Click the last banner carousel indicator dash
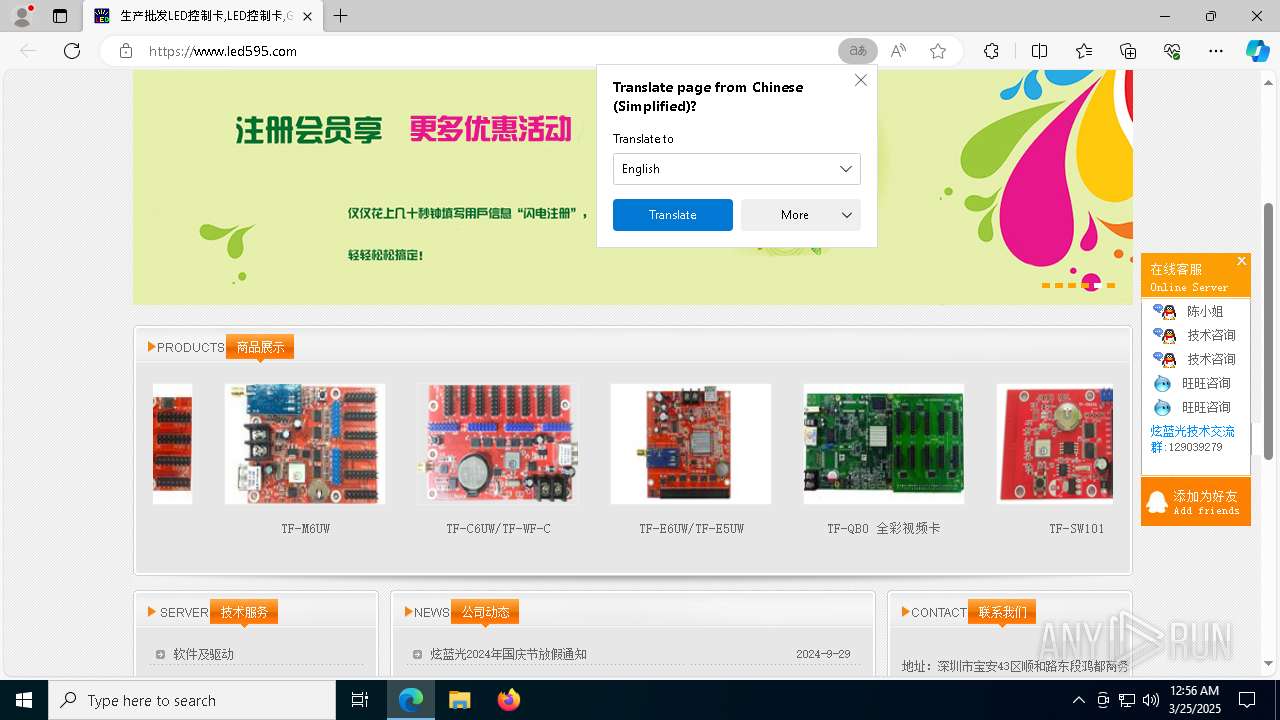 1109,285
